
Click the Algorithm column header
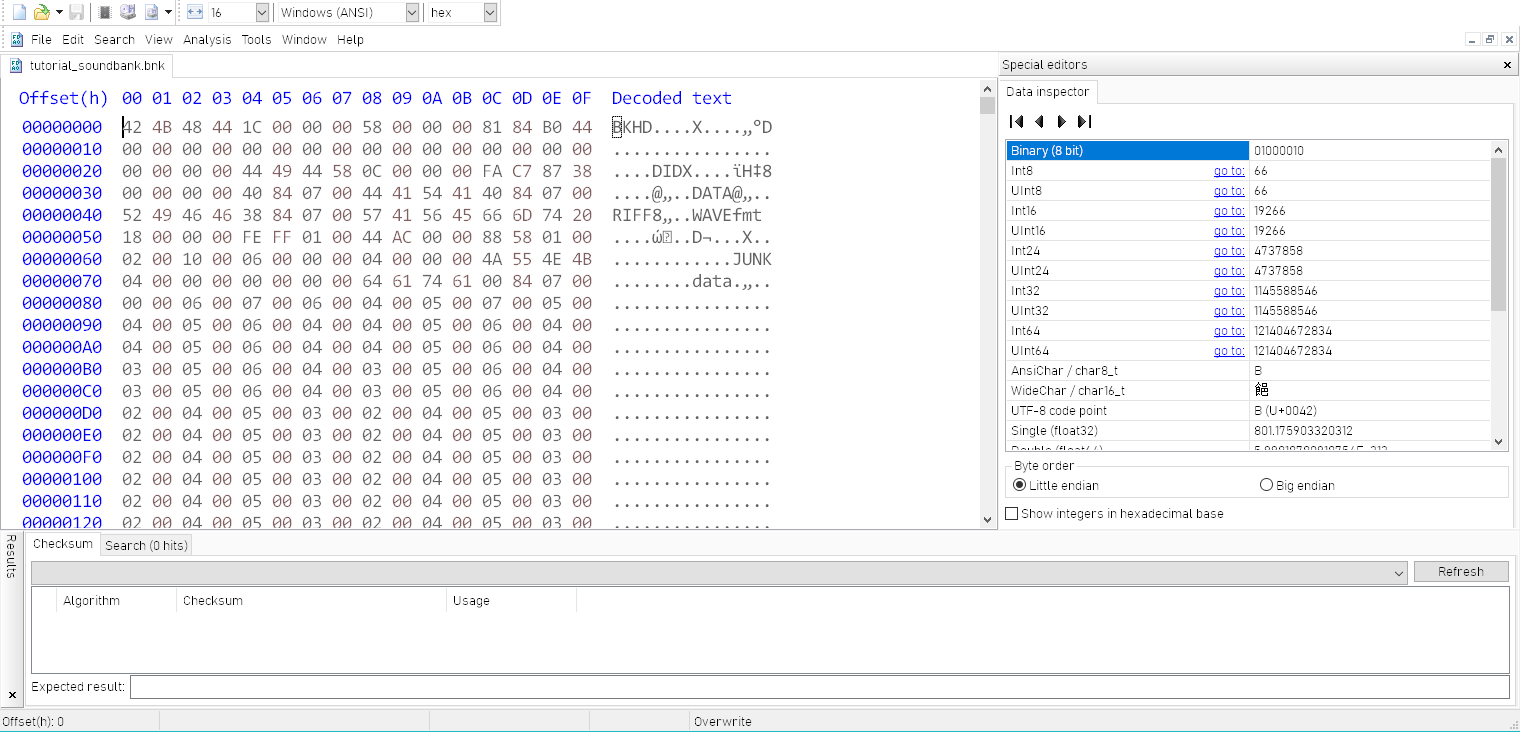point(117,601)
